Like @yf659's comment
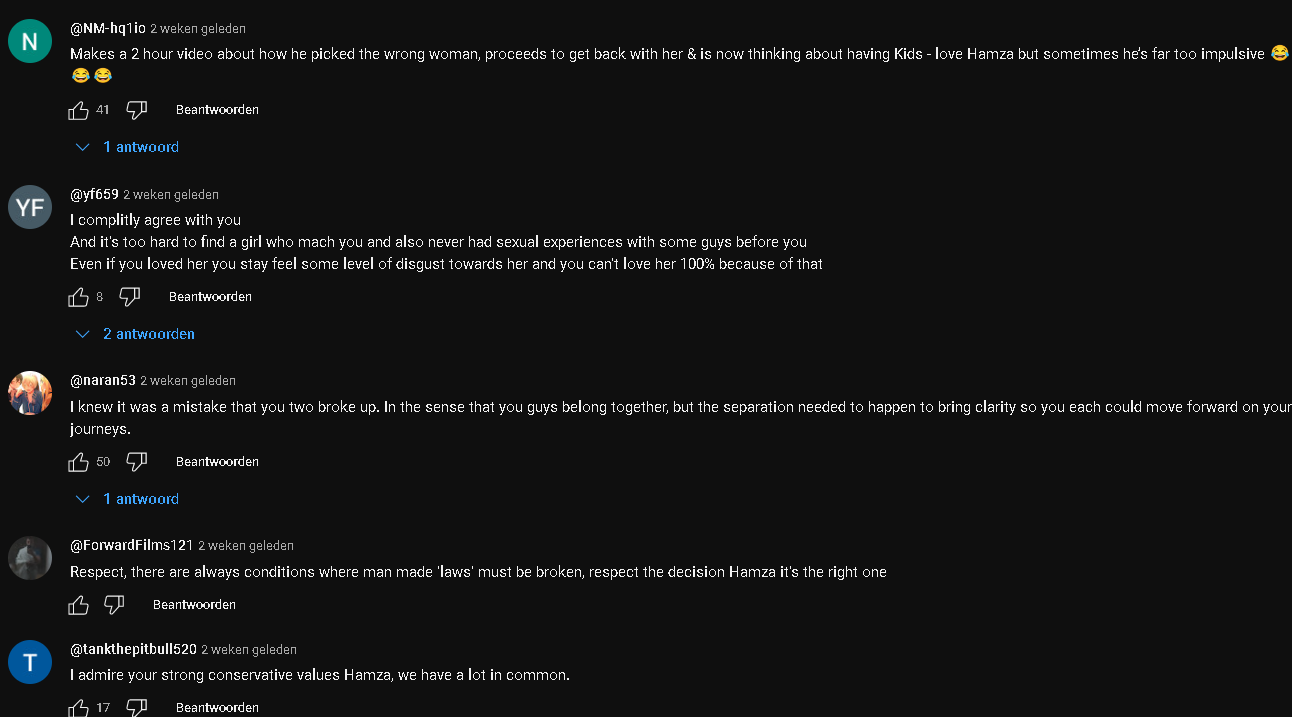 (x=79, y=297)
